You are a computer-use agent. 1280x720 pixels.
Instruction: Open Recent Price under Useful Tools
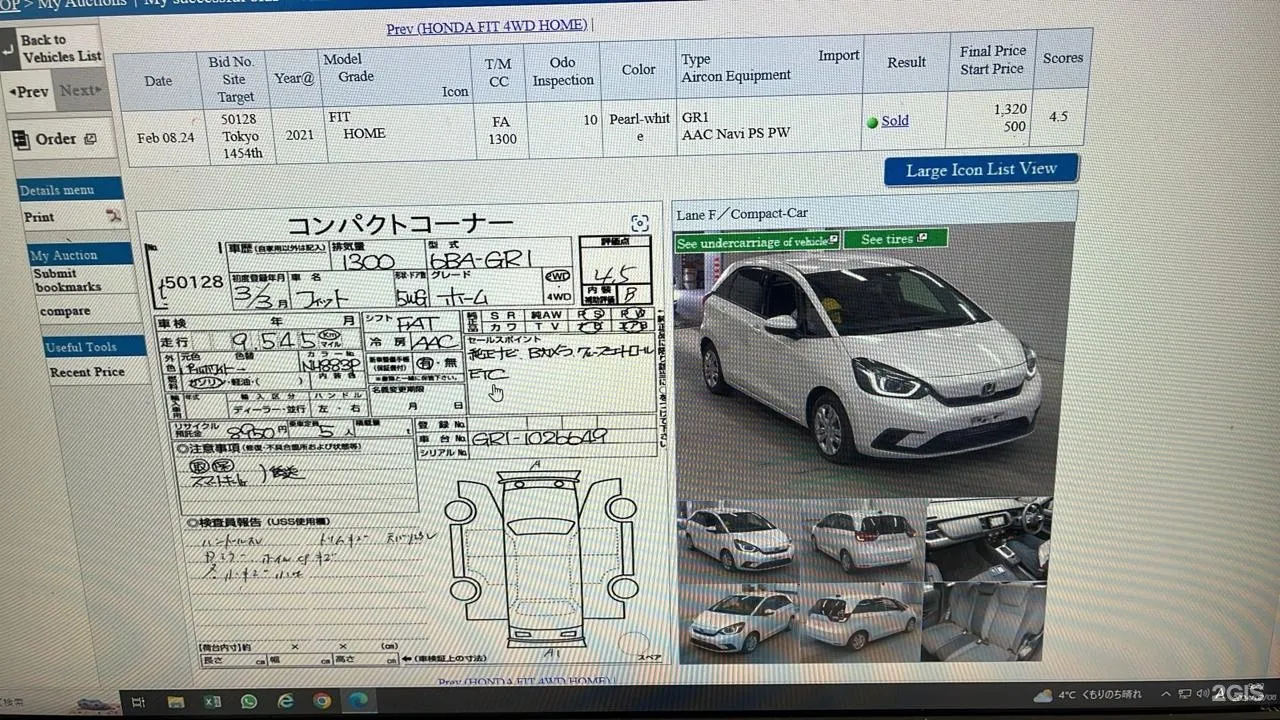(x=87, y=372)
